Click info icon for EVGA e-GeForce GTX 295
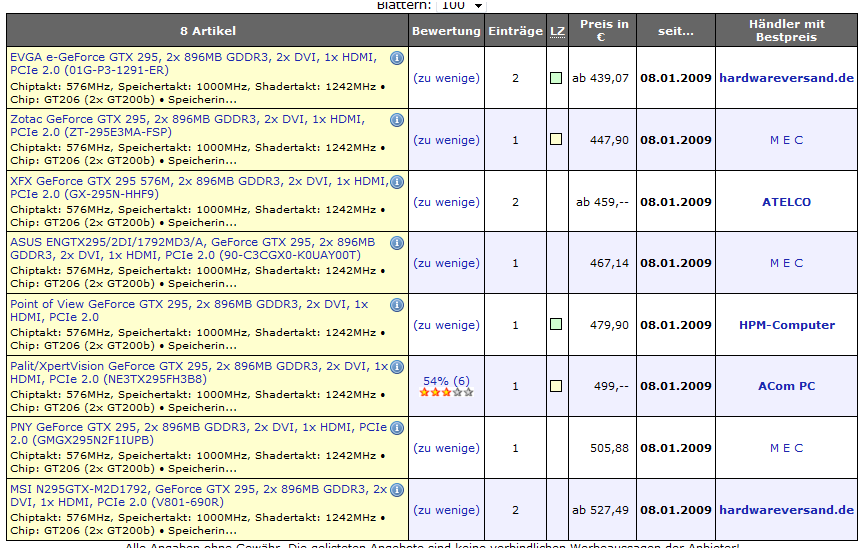The width and height of the screenshot is (864, 550). [x=397, y=58]
